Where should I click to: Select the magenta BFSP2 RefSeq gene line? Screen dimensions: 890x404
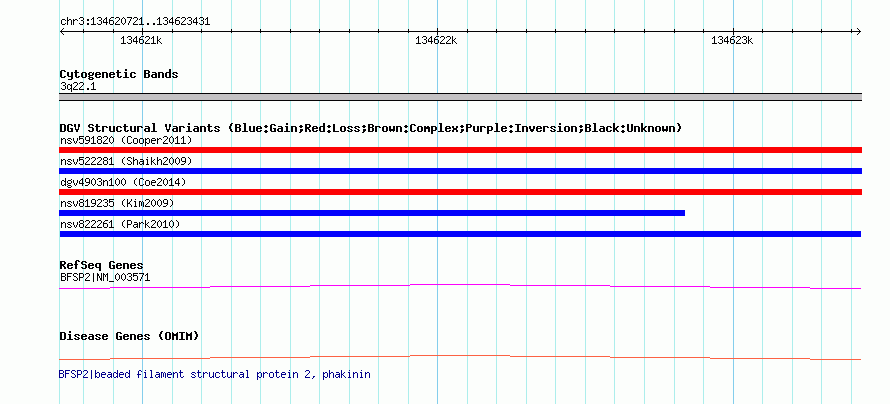coord(460,287)
